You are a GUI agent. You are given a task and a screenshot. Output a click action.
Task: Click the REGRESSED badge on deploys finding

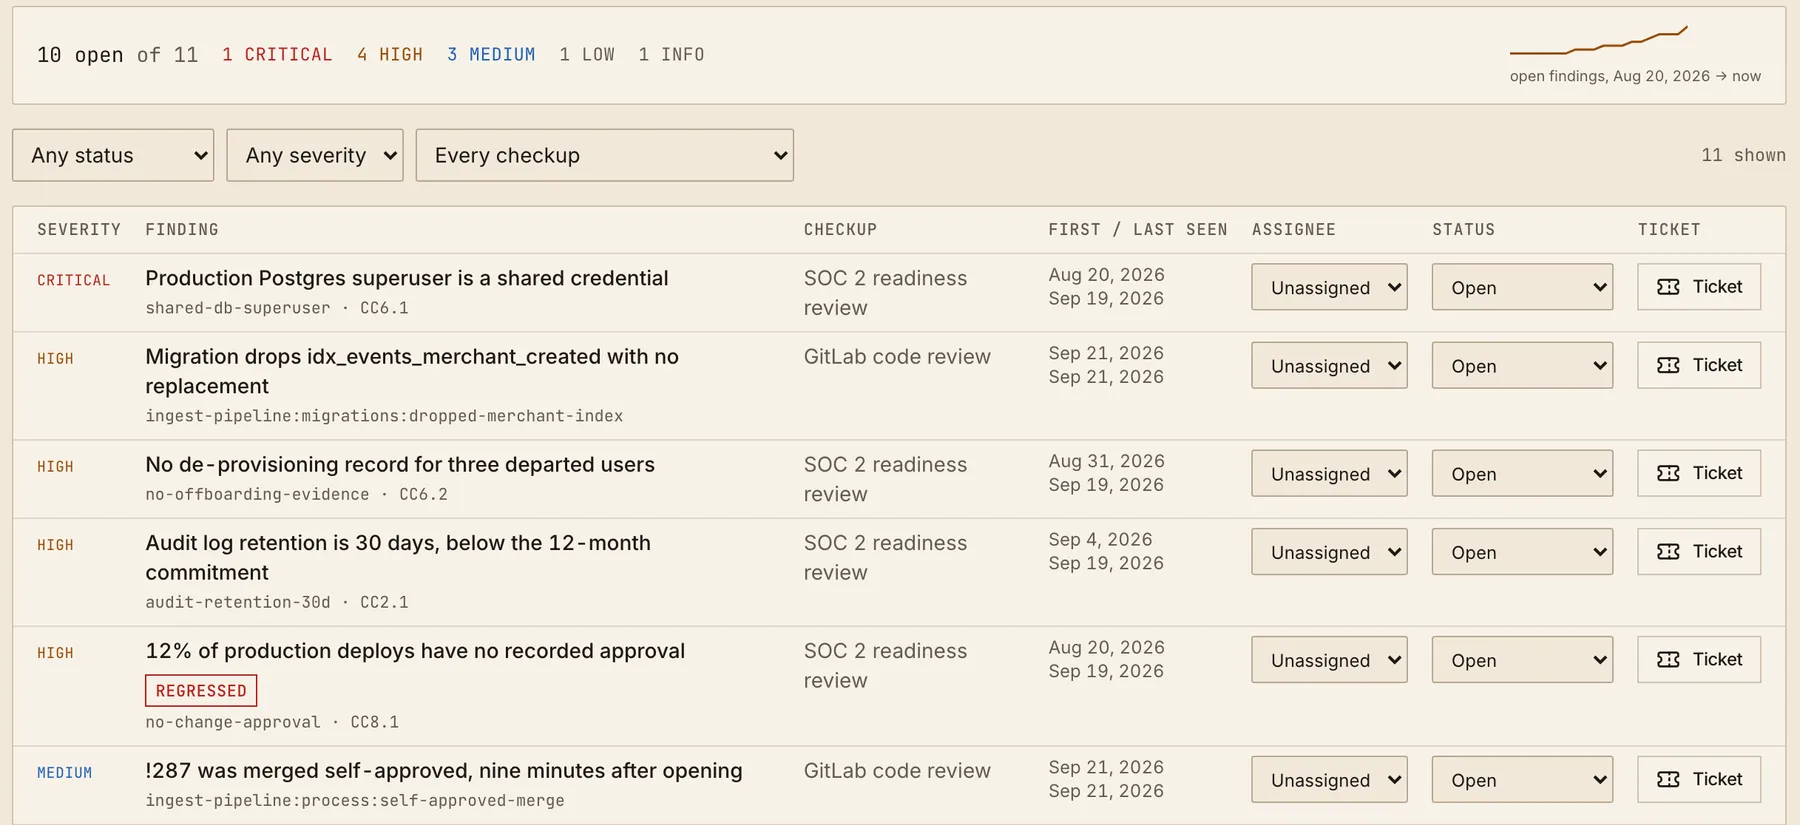(x=201, y=690)
